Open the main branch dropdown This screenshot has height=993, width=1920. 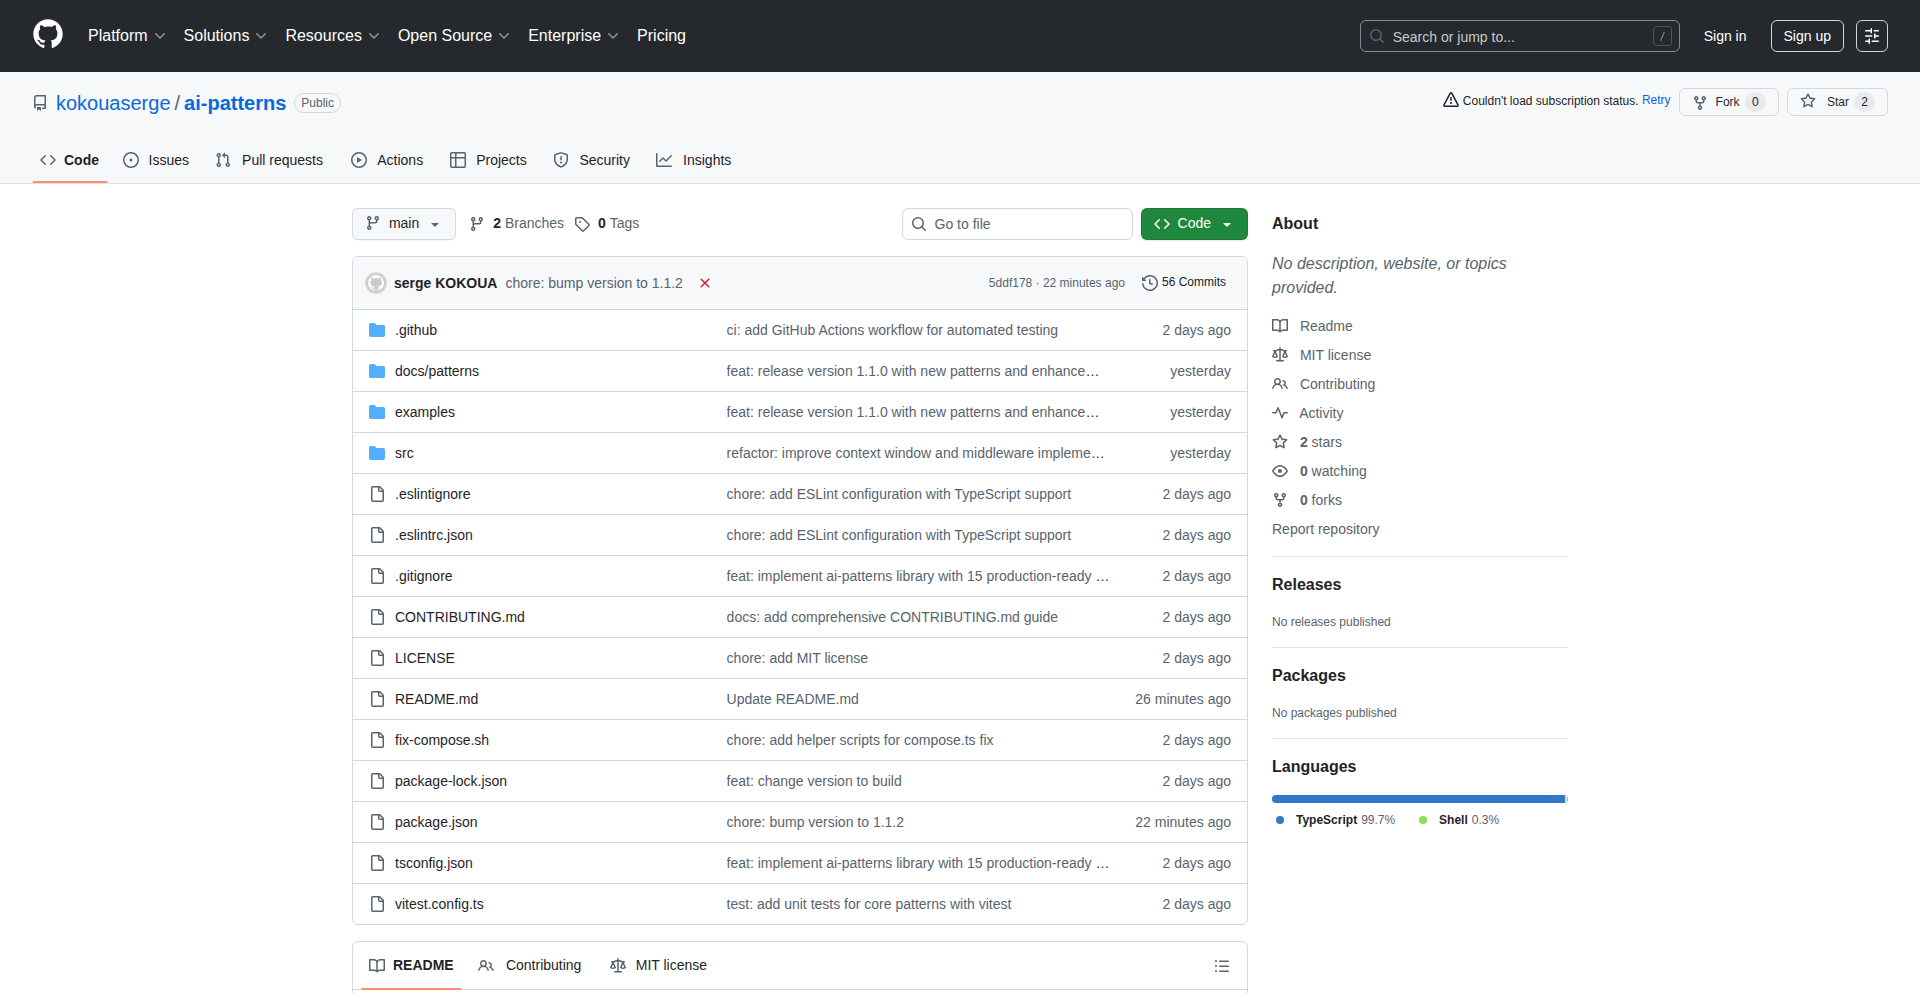coord(403,224)
